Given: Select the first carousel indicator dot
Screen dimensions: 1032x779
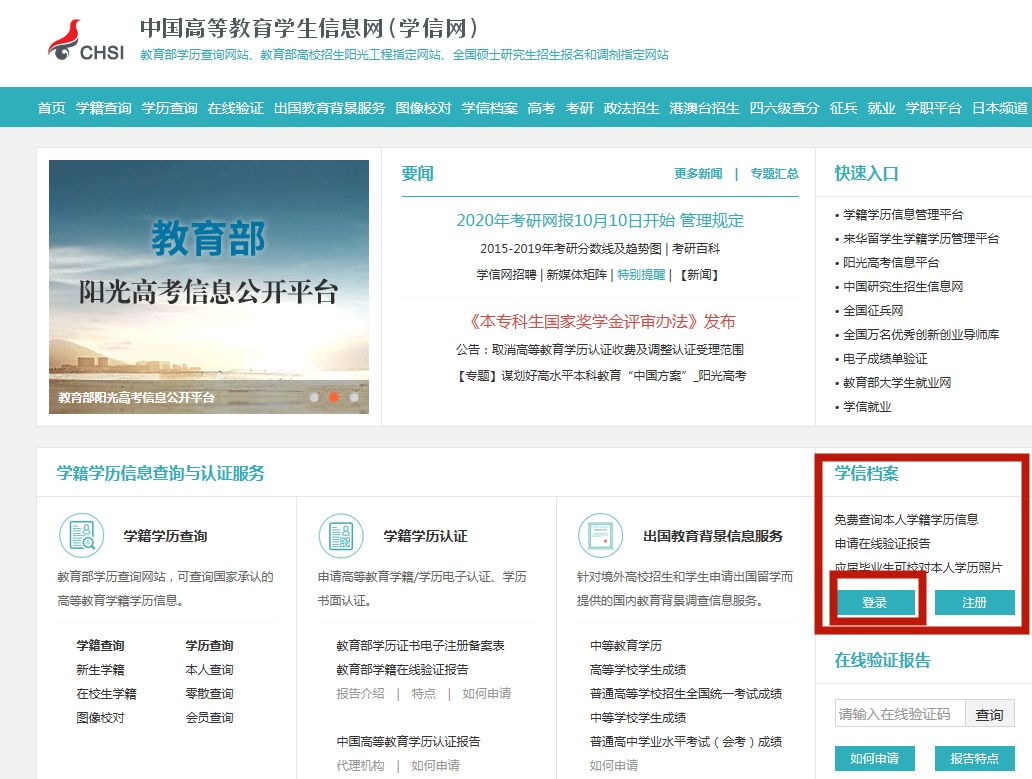Looking at the screenshot, I should tap(314, 397).
